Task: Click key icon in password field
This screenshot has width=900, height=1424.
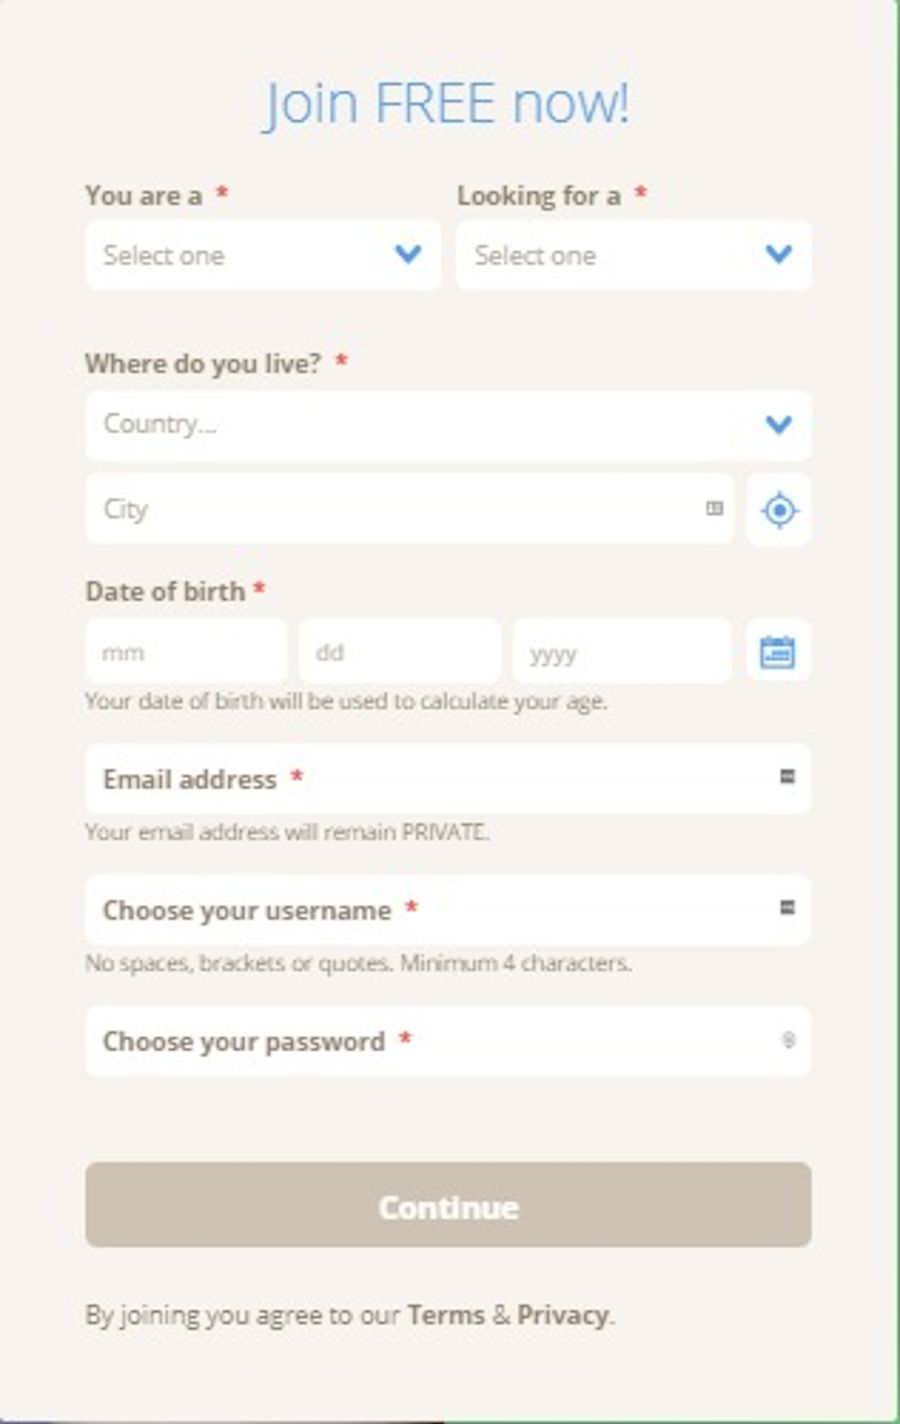Action: [788, 1041]
